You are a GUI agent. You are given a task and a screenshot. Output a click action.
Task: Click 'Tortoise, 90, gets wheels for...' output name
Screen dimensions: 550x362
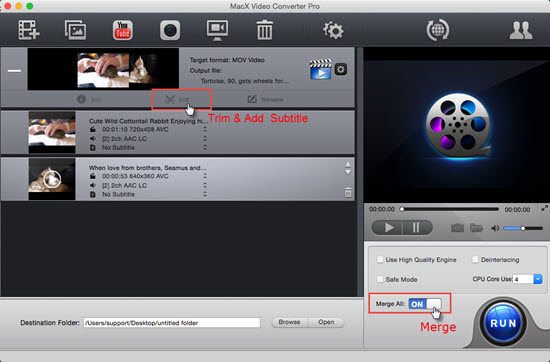coord(244,81)
